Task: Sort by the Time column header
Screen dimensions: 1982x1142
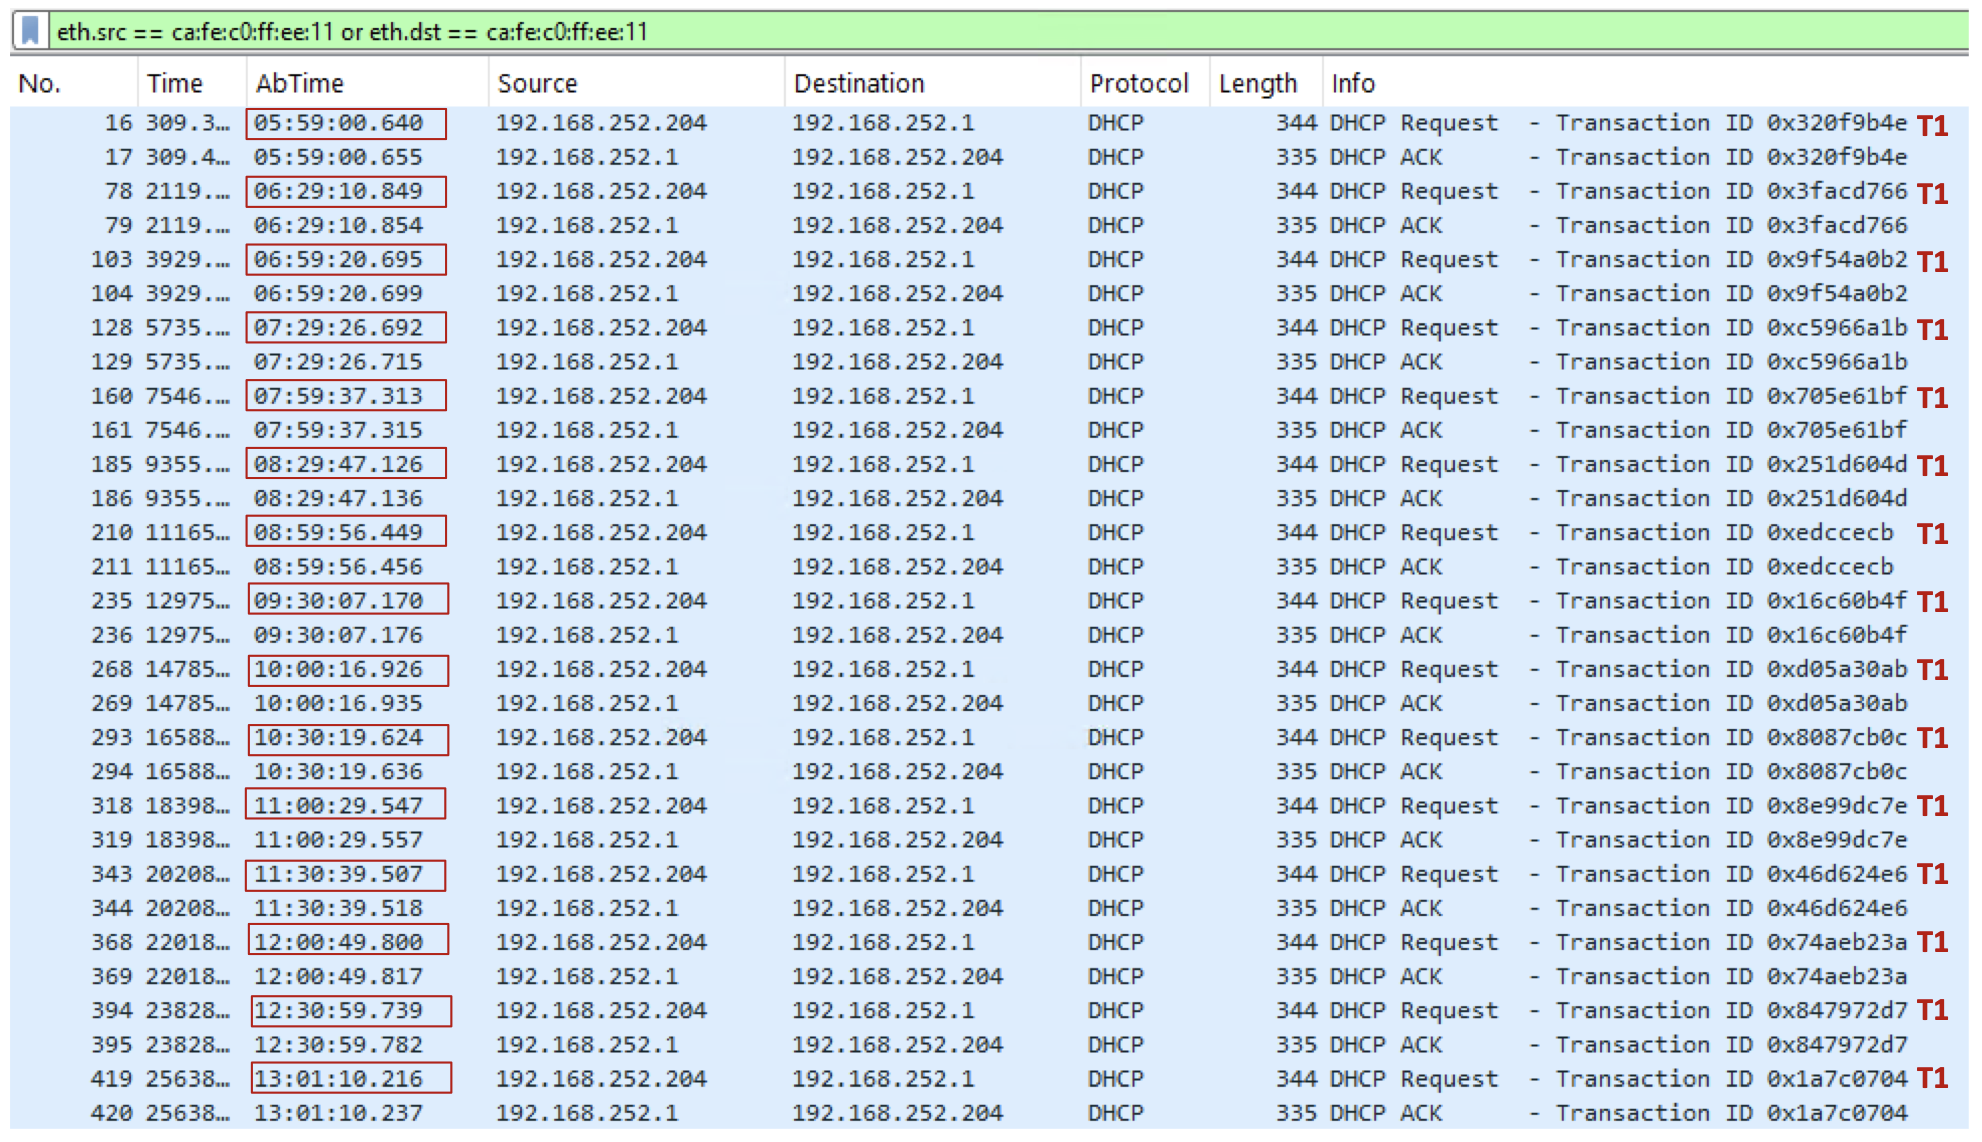Action: pos(192,83)
